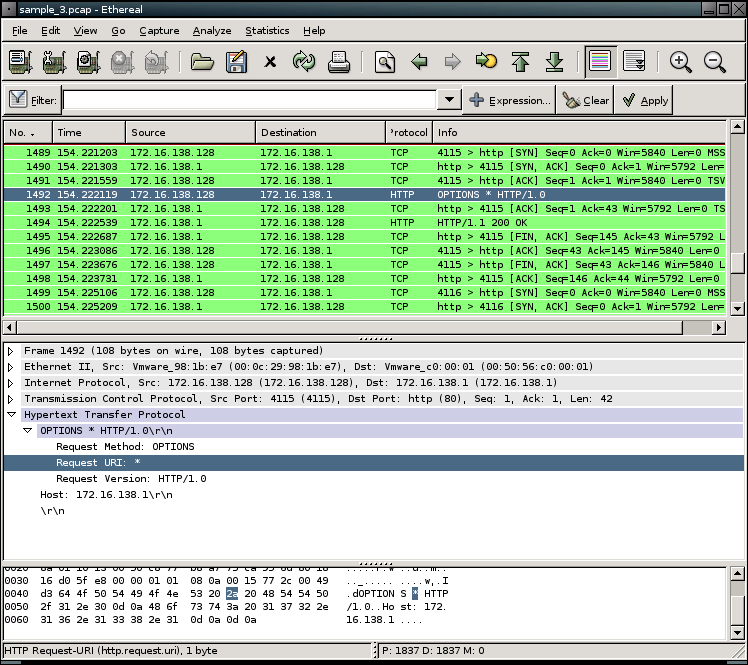Open the Go menu

pyautogui.click(x=118, y=31)
